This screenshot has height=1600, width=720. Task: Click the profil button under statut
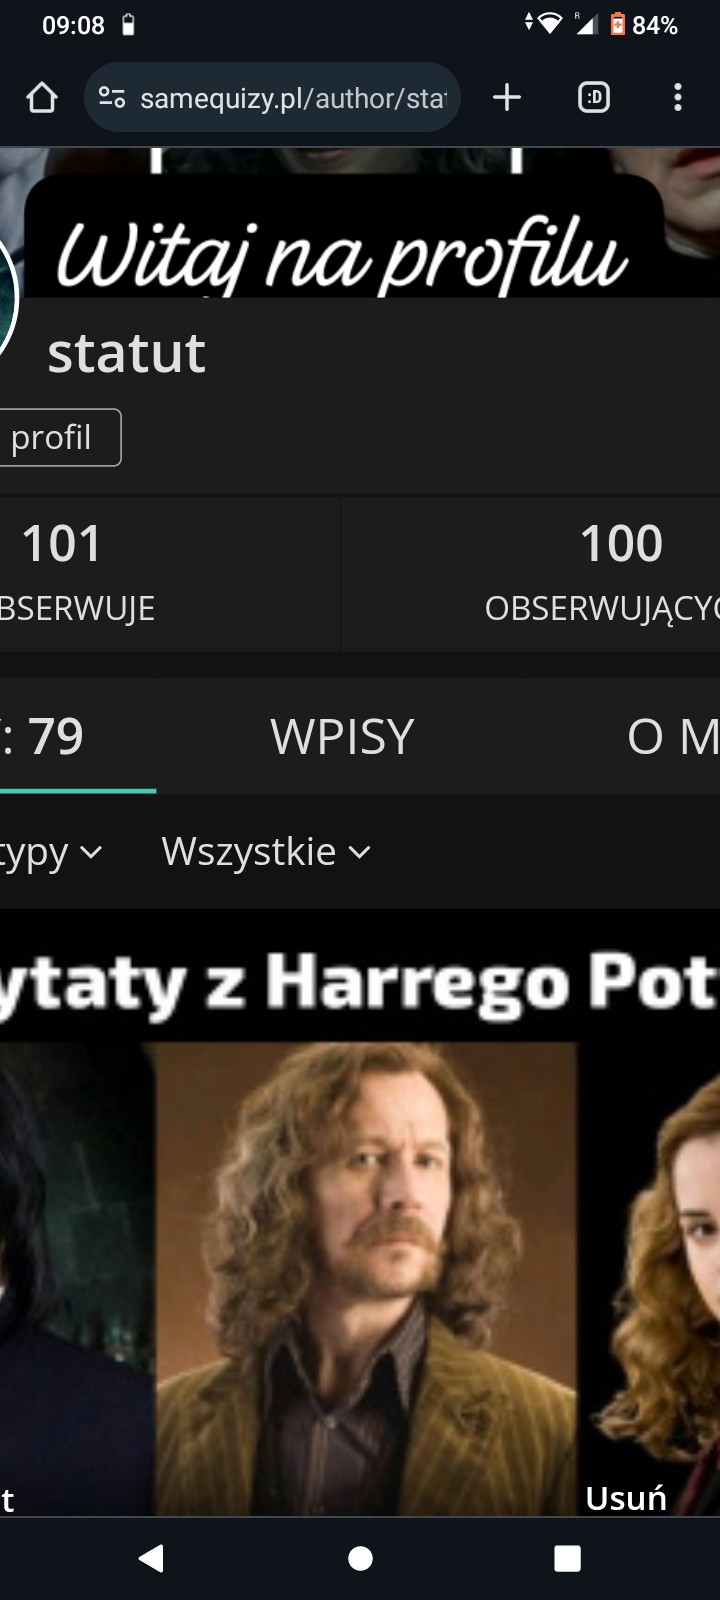[x=60, y=437]
